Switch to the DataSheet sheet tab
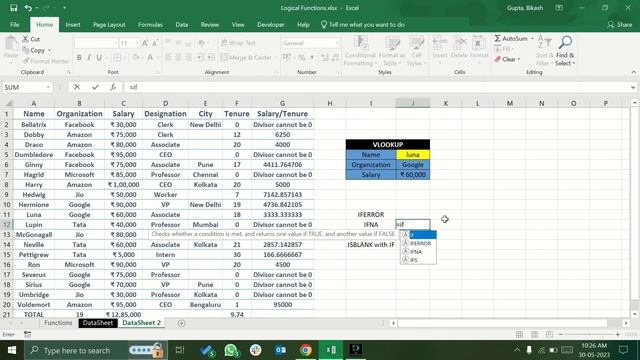 click(98, 323)
